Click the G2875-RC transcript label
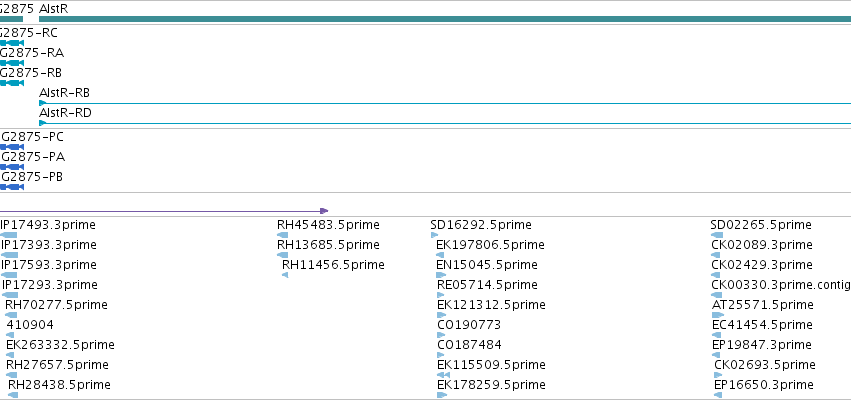Image resolution: width=851 pixels, height=400 pixels. (x=28, y=33)
